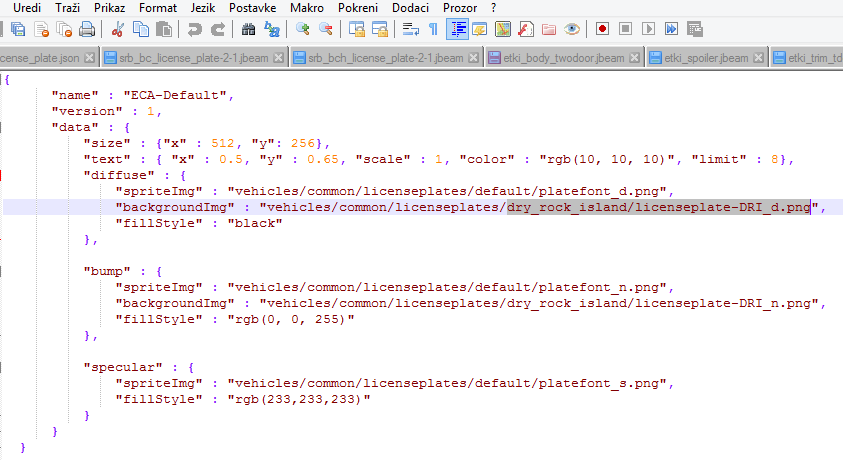Click the "black" fillStyle value
Screen dimensions: 843x460
click(x=255, y=224)
